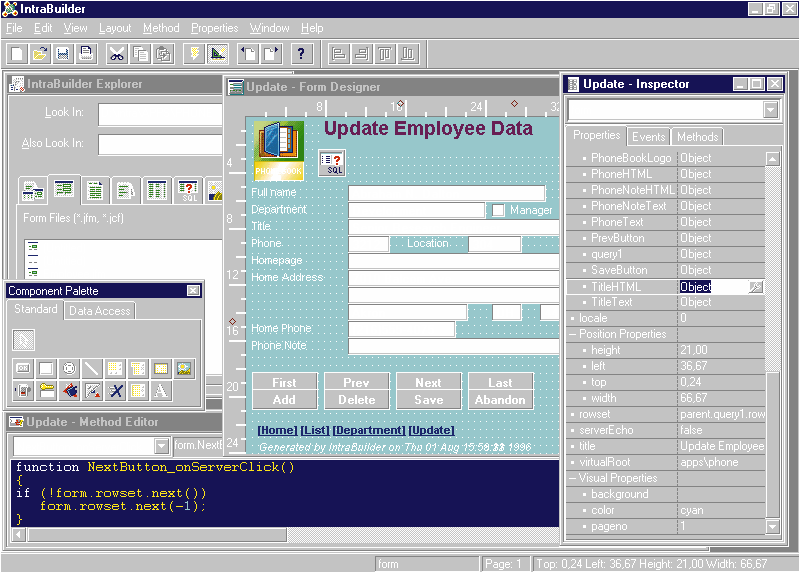Select the line rule component in the palette
This screenshot has width=800, height=573.
point(92,368)
